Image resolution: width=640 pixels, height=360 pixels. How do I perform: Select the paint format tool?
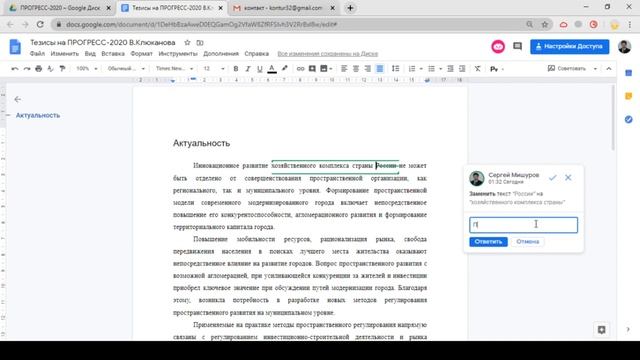pos(62,69)
